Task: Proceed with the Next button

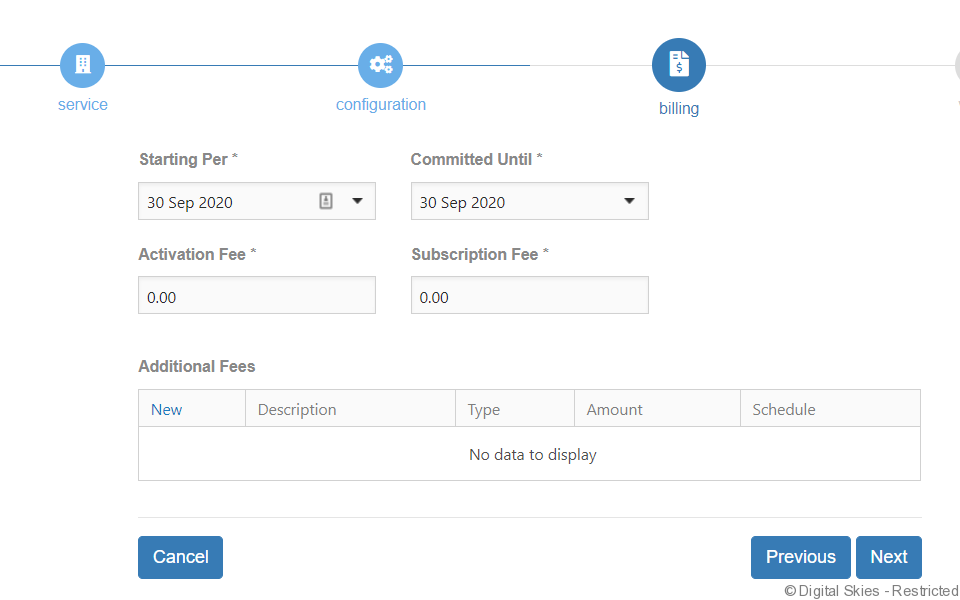Action: click(888, 558)
